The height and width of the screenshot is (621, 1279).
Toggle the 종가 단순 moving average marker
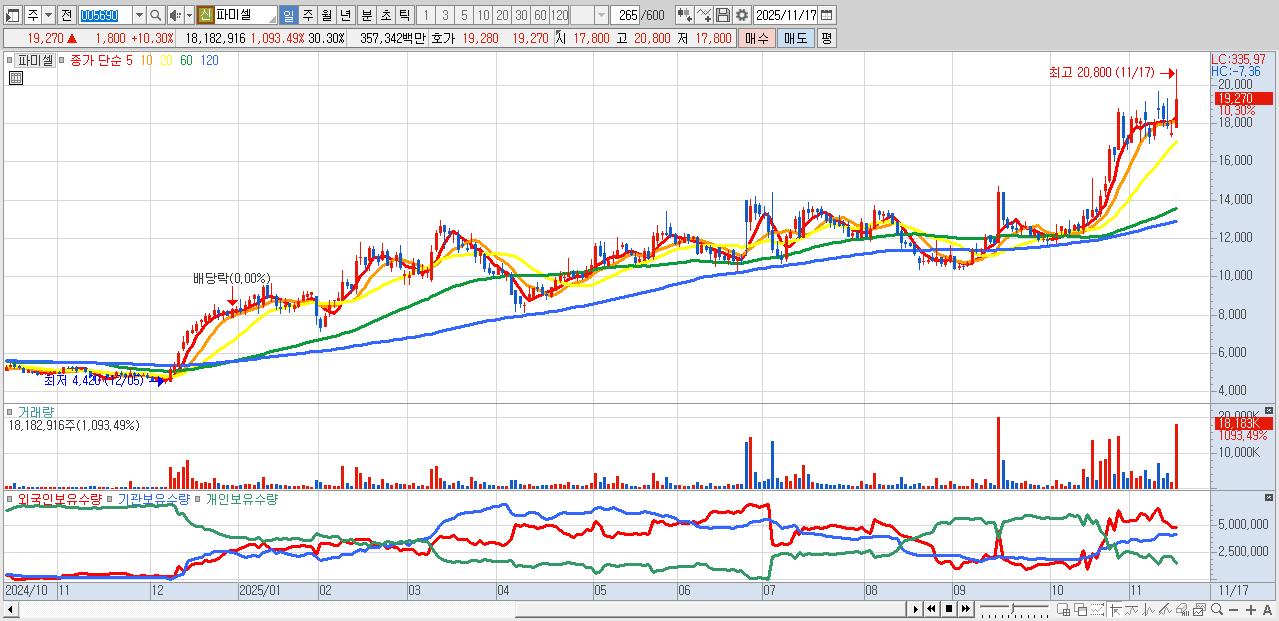pyautogui.click(x=63, y=61)
